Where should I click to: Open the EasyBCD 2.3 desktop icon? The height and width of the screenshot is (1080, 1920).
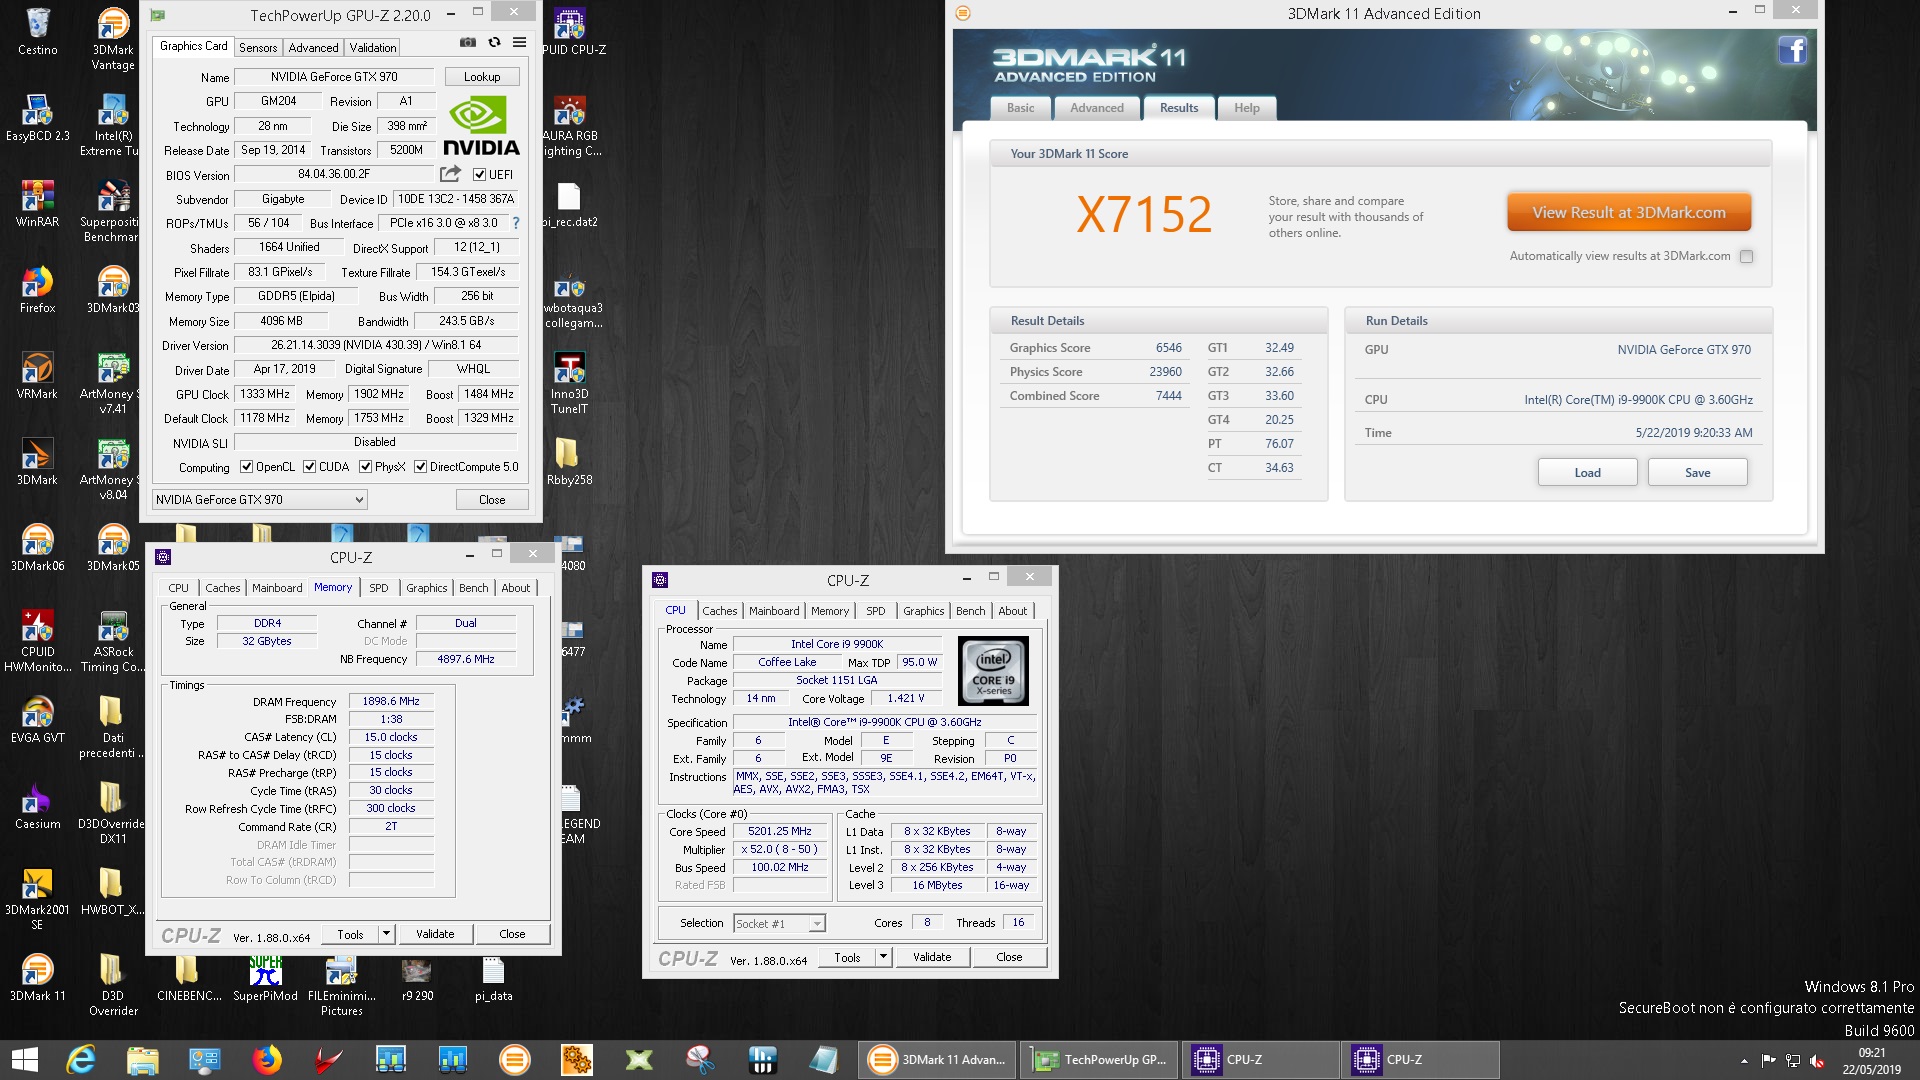click(x=38, y=118)
